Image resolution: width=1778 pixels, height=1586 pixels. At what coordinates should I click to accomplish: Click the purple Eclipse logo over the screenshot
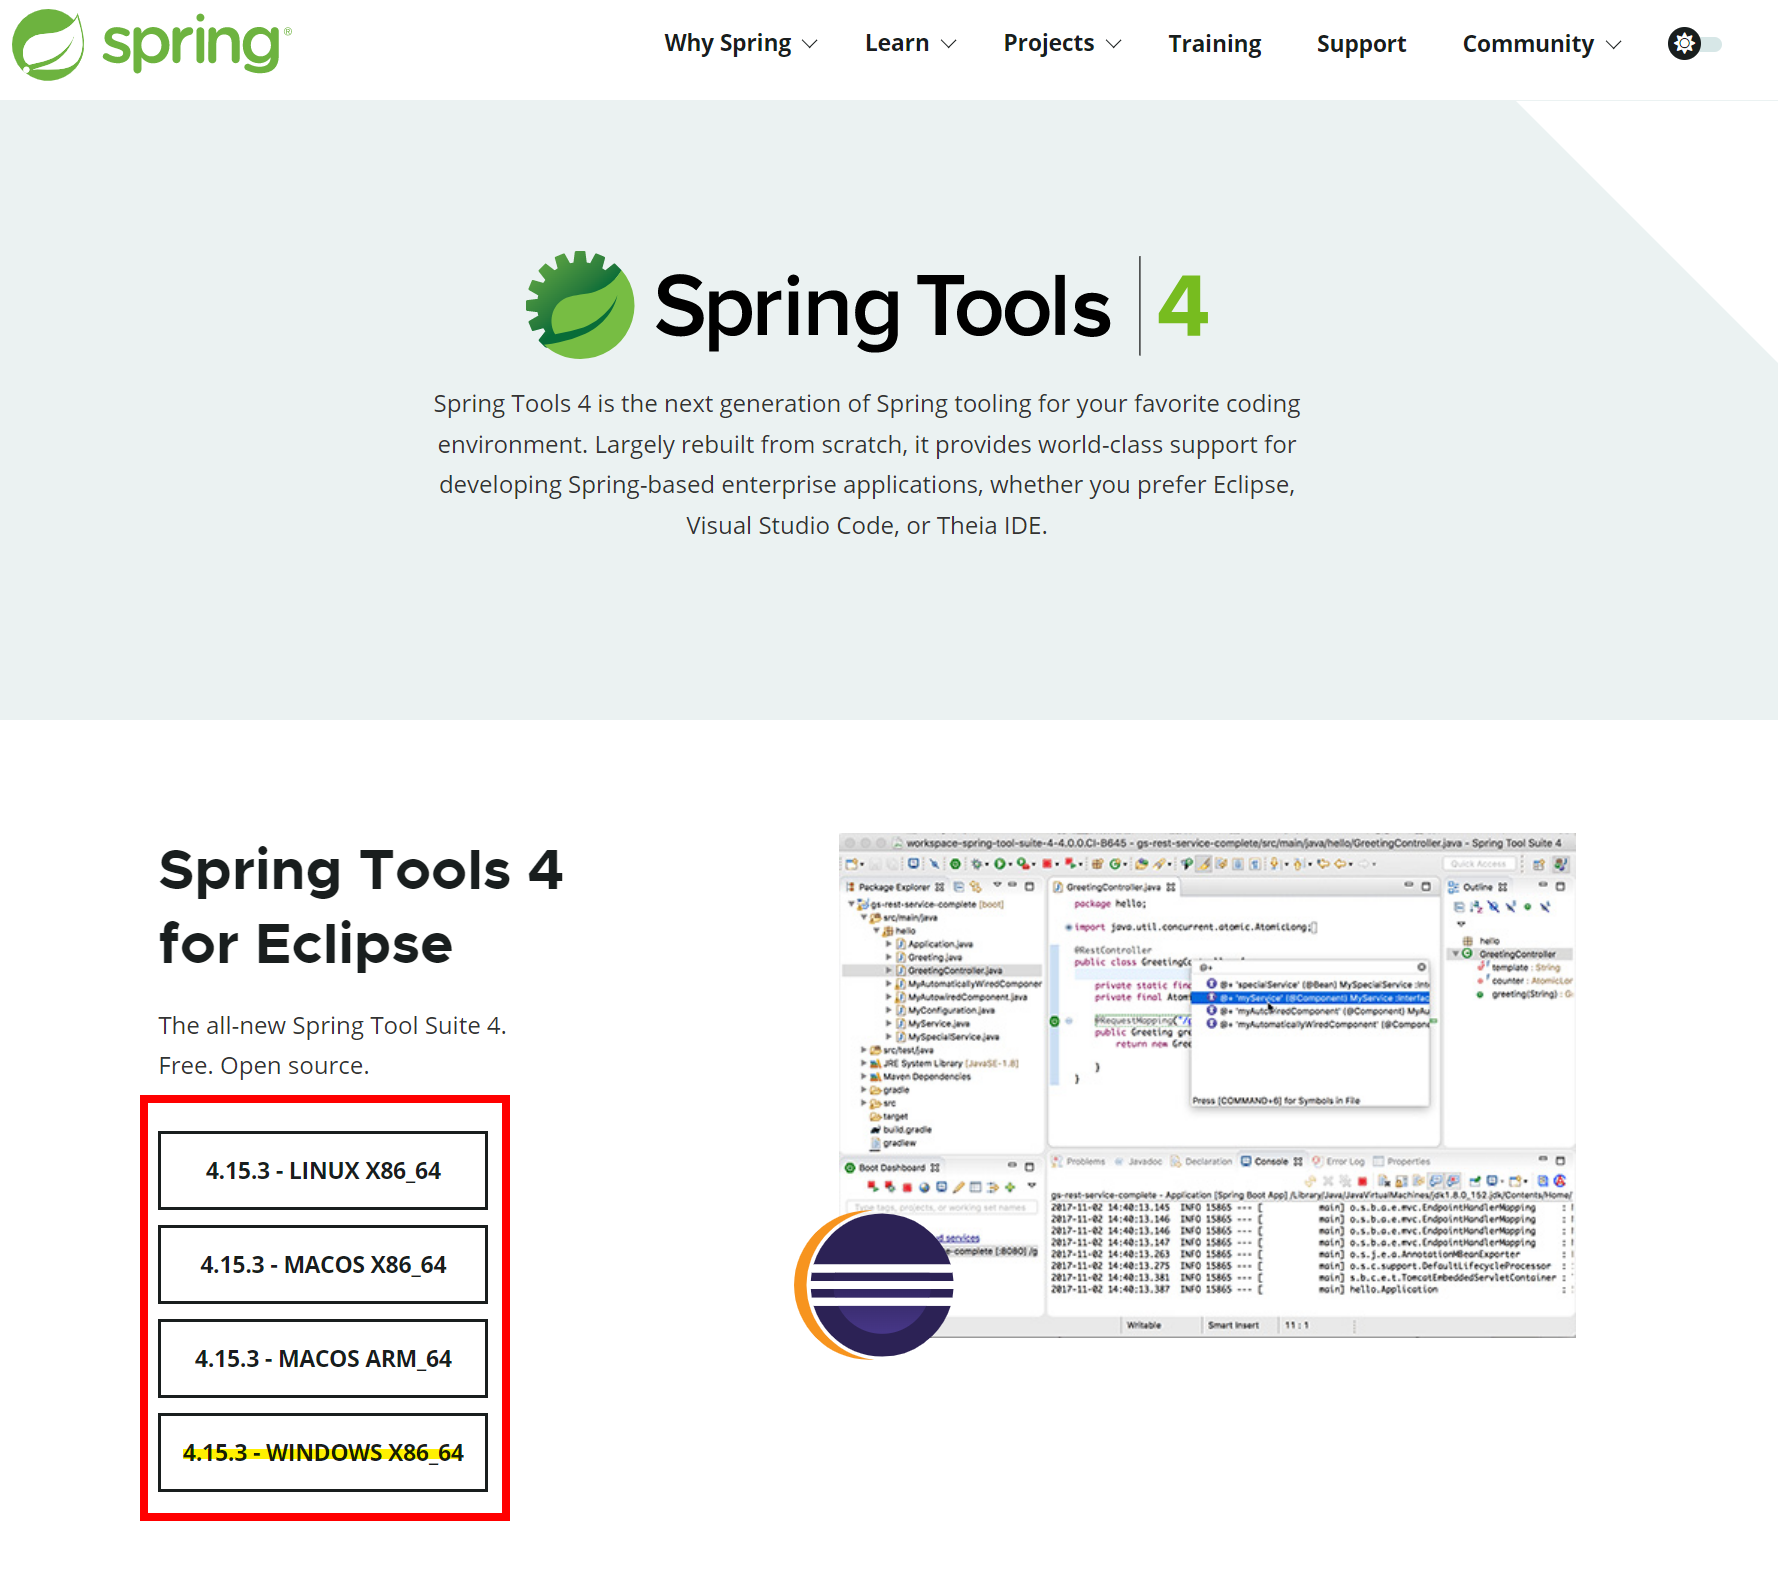click(x=880, y=1285)
